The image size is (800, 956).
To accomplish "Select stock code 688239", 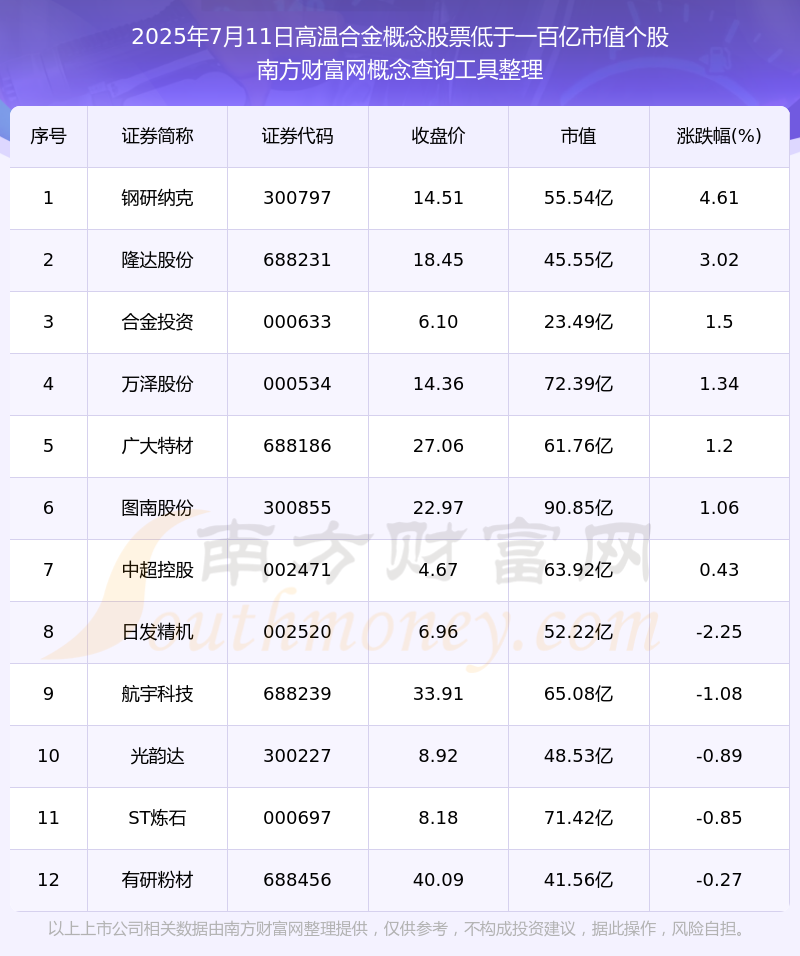I will click(x=298, y=694).
